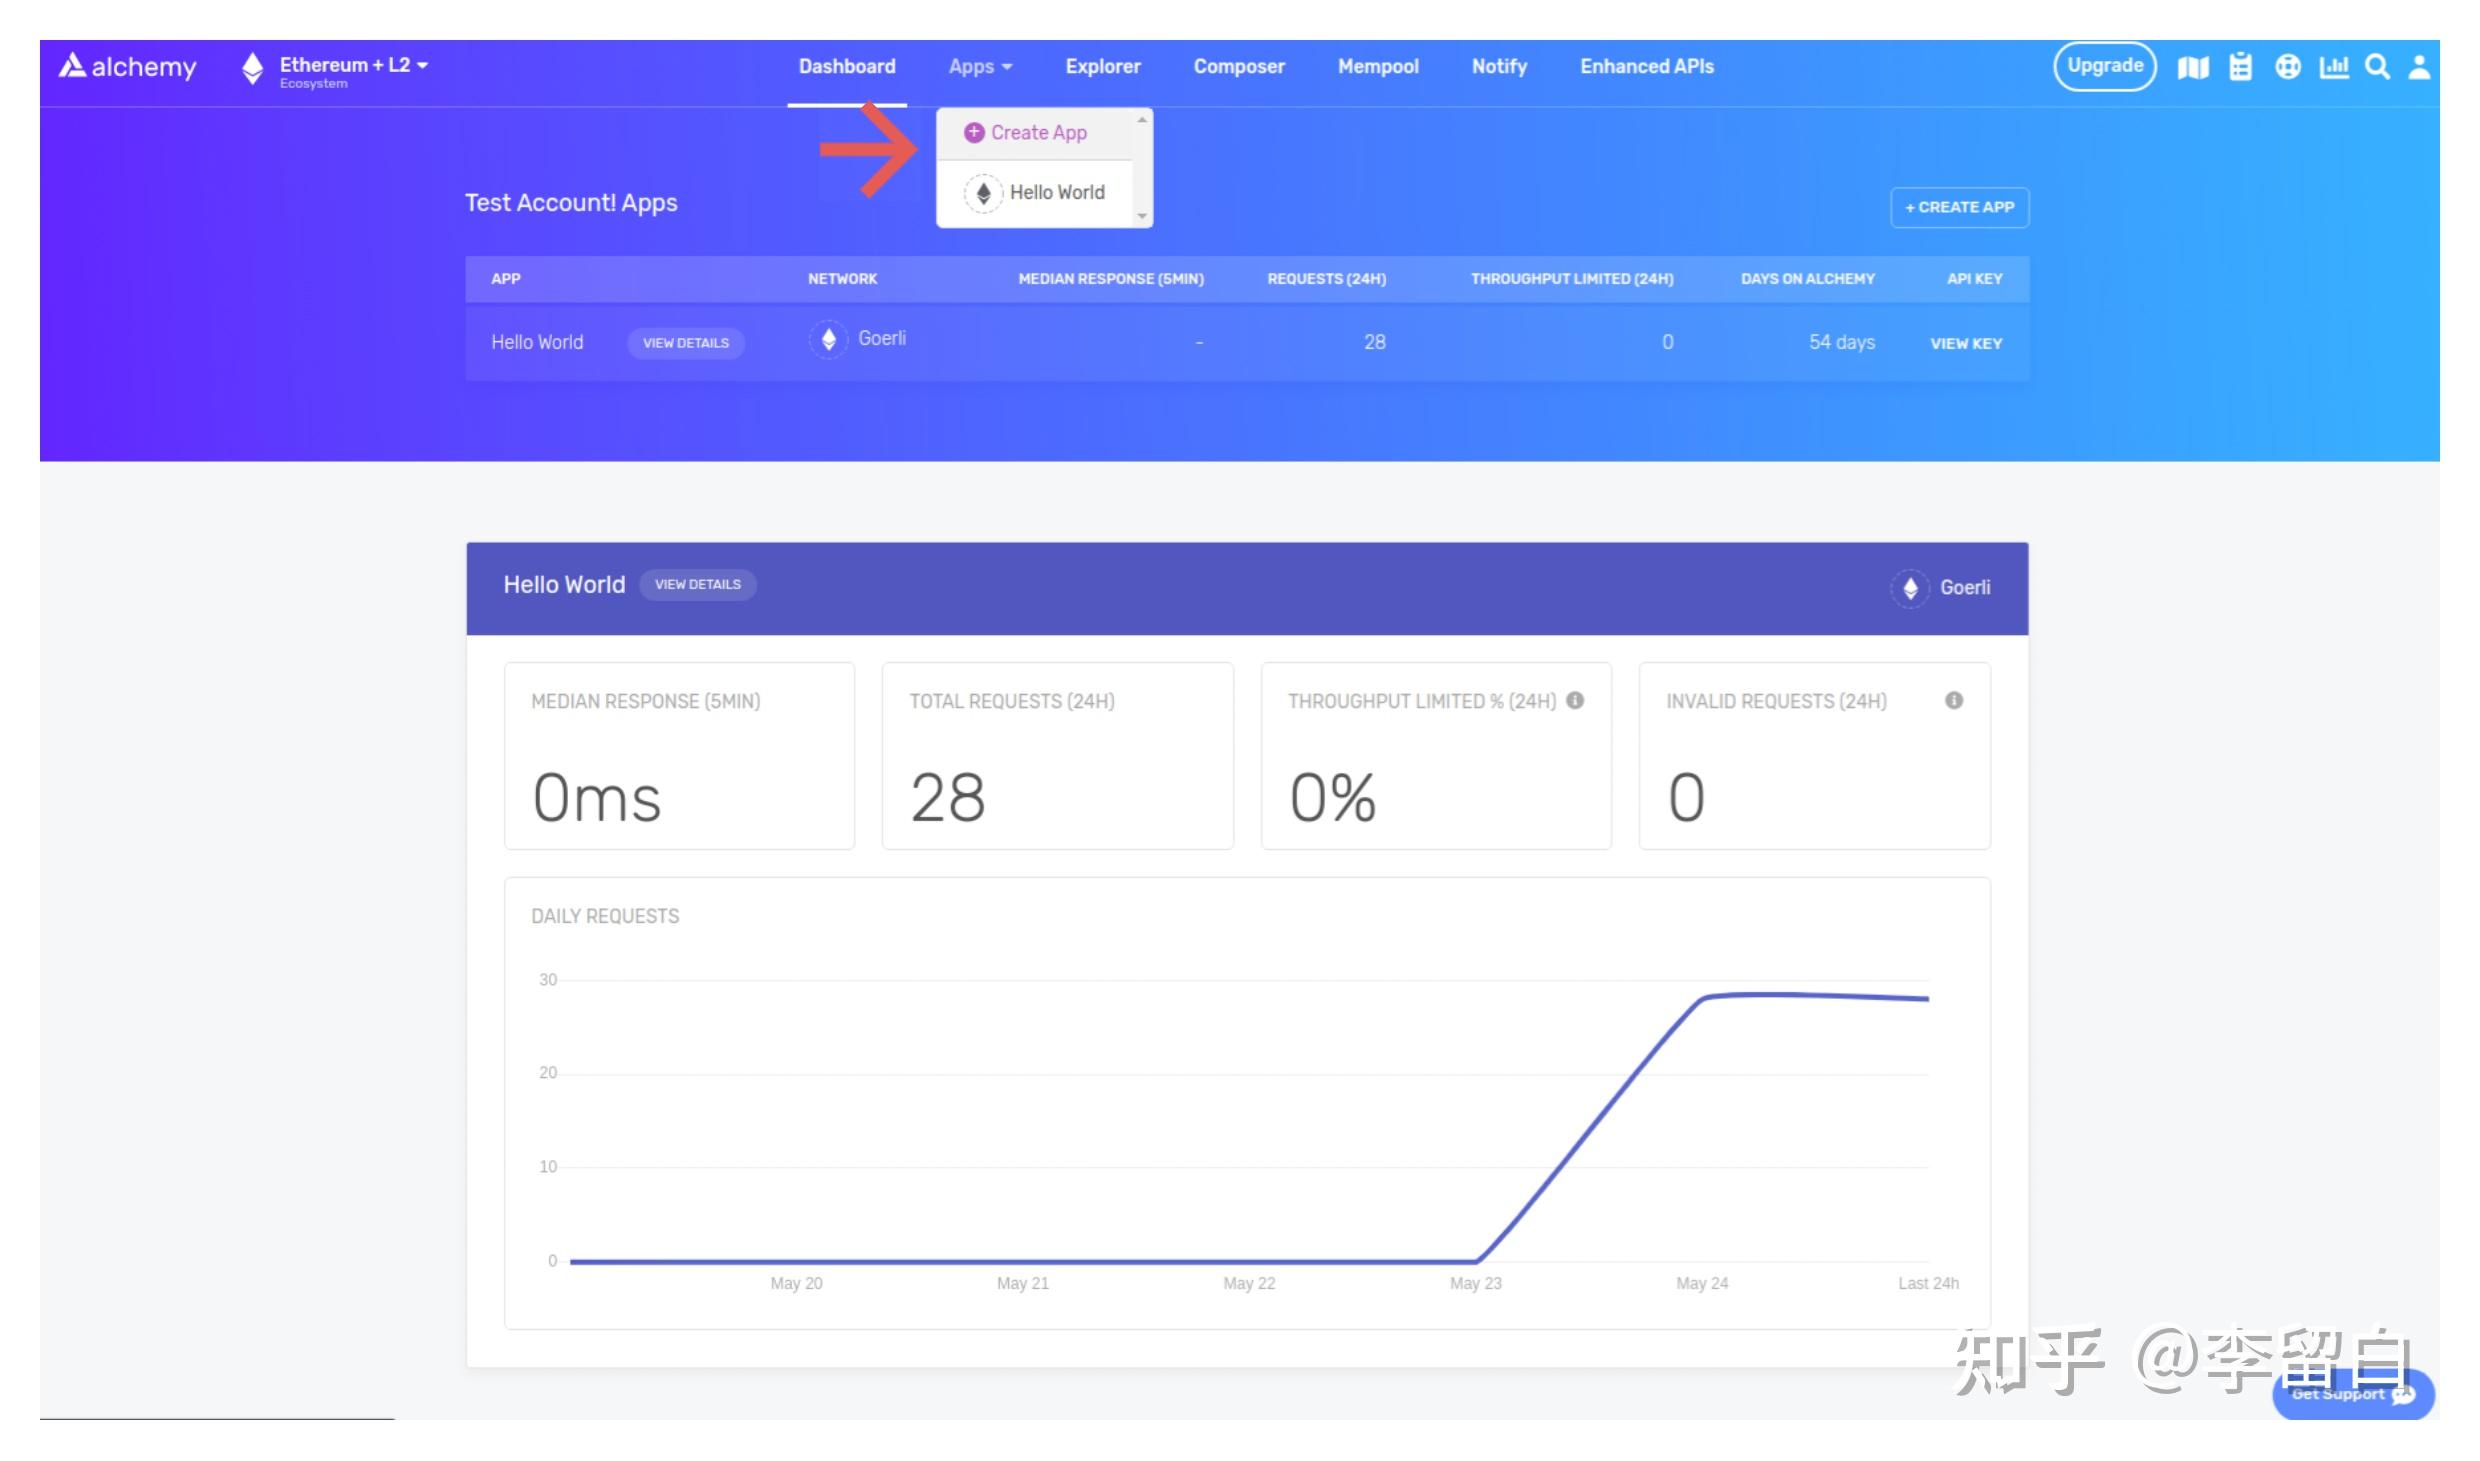The width and height of the screenshot is (2480, 1461).
Task: Click the Upgrade button
Action: point(2104,67)
